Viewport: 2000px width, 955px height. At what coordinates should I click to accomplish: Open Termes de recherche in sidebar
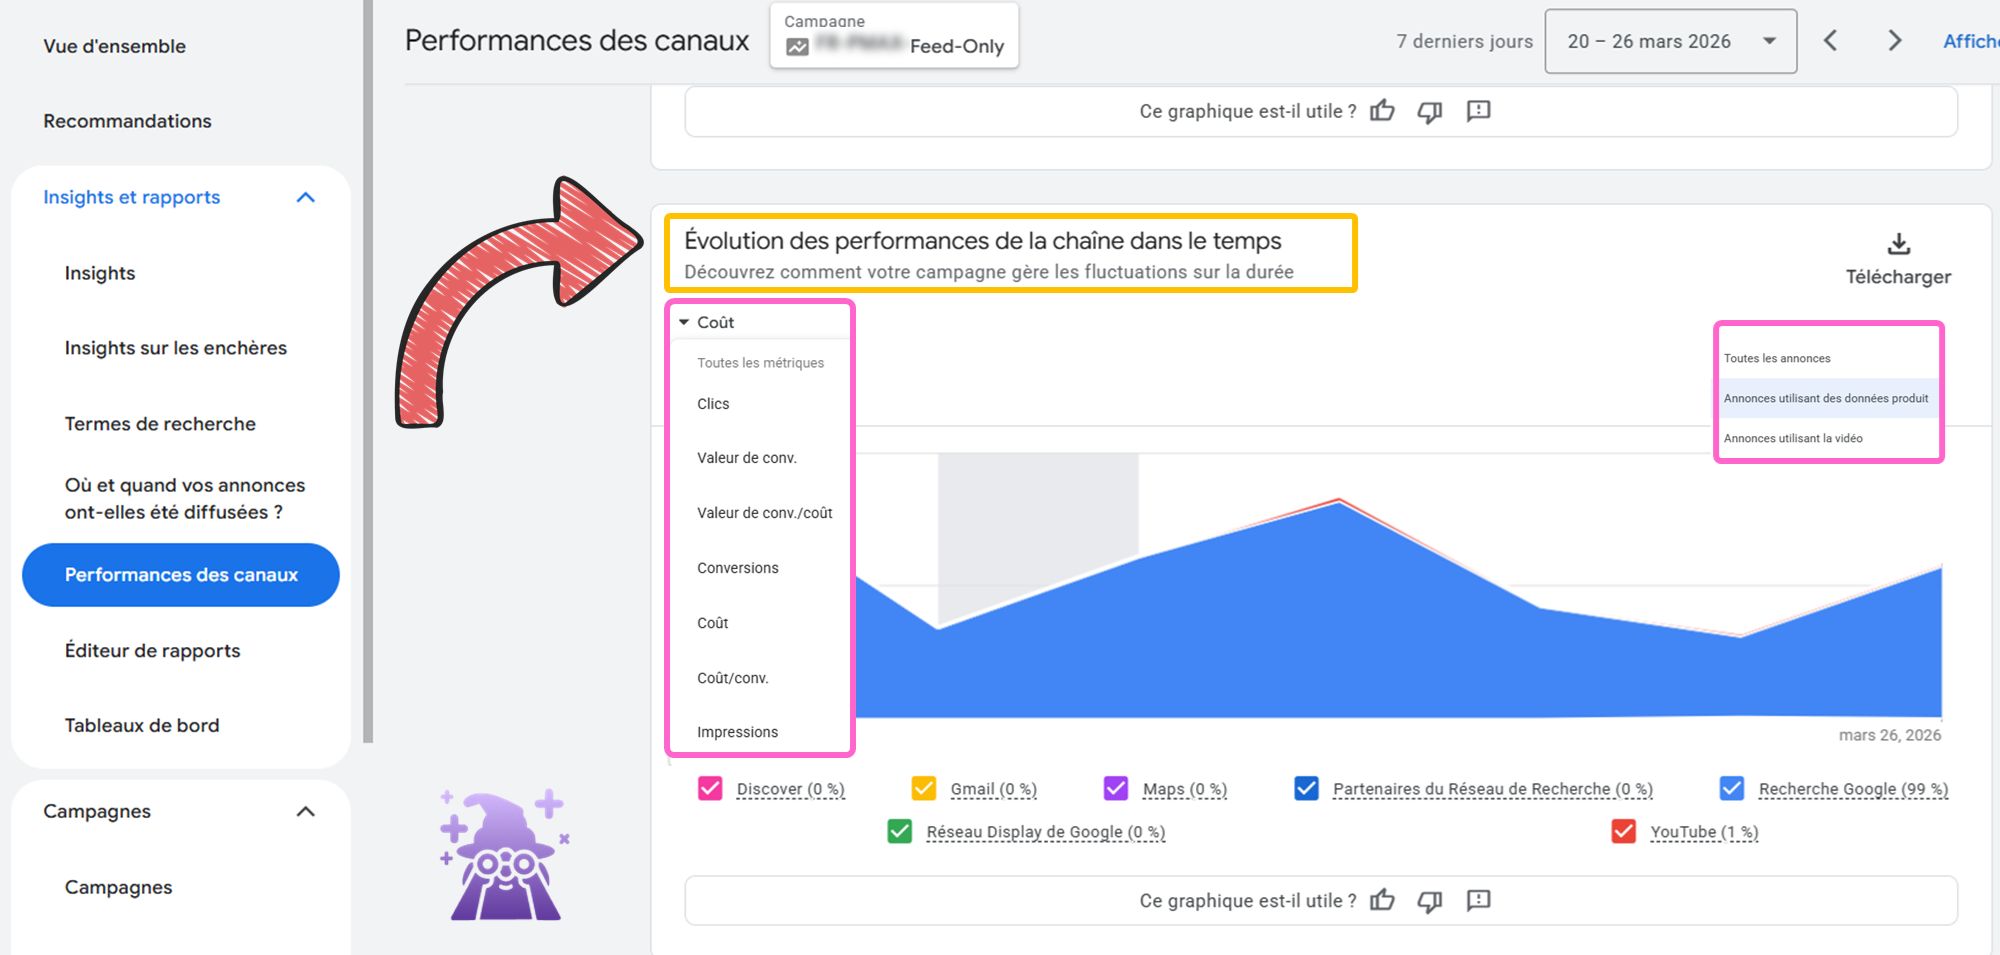tap(160, 424)
